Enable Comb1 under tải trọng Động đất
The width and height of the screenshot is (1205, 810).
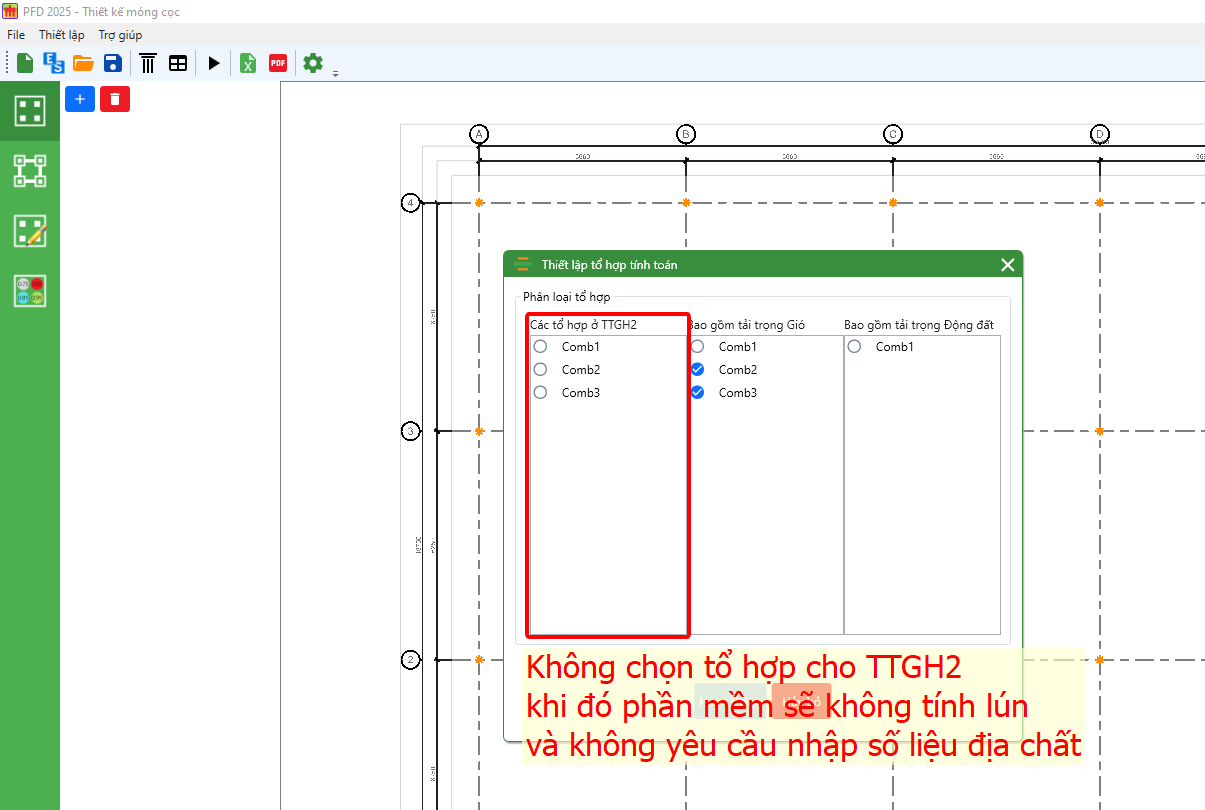[x=855, y=347]
